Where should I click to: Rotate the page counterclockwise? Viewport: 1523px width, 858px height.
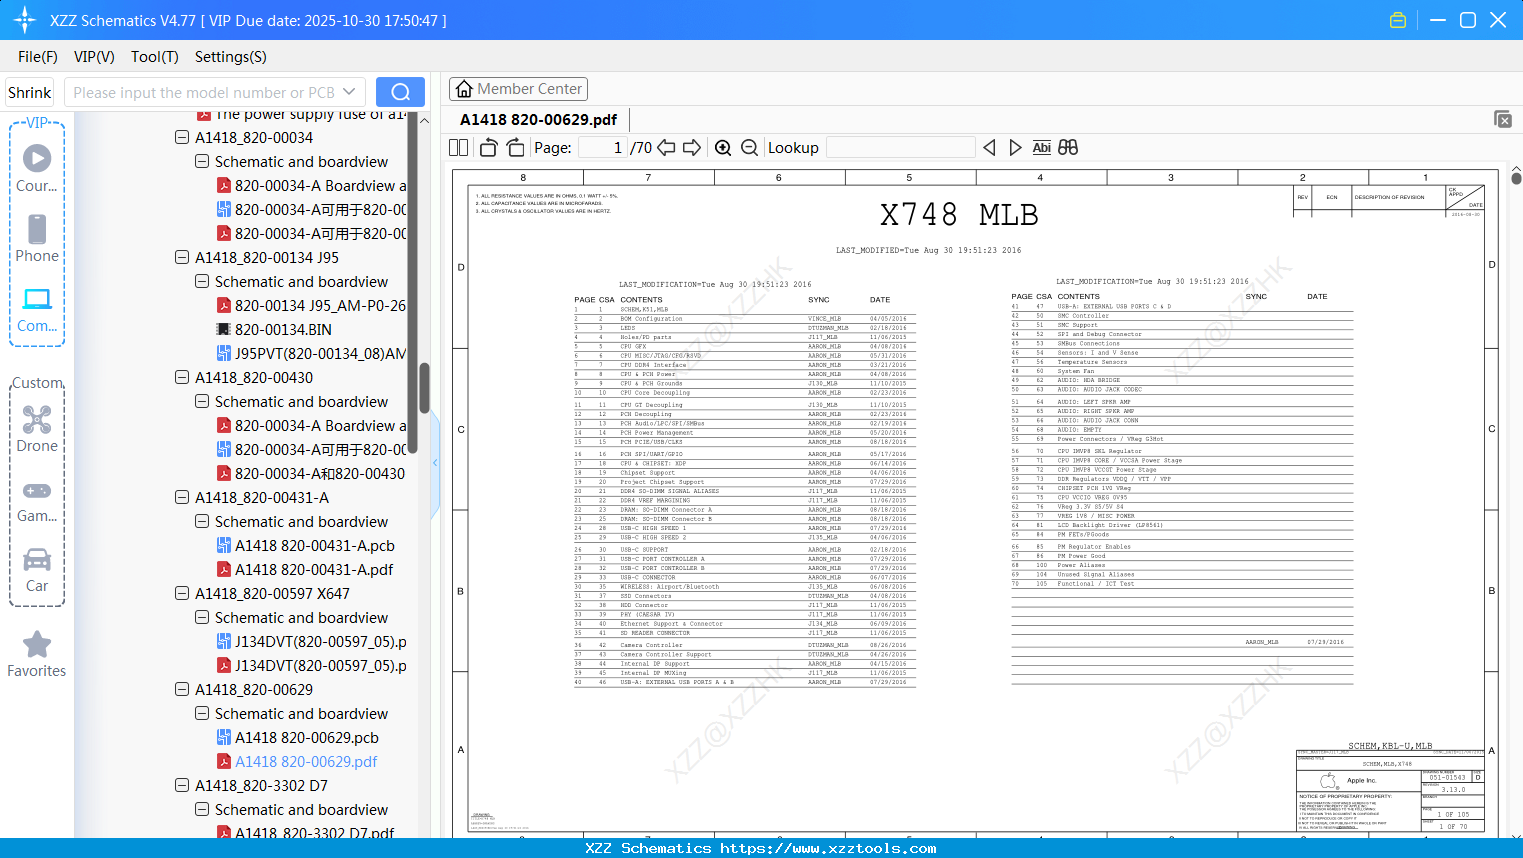click(489, 148)
